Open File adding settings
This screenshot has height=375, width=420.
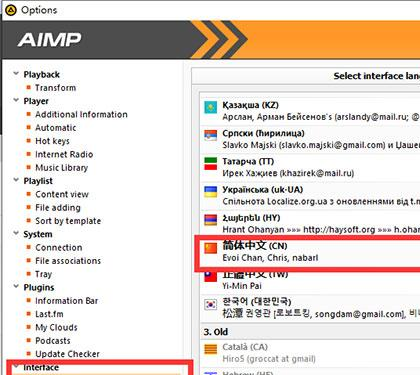58,208
